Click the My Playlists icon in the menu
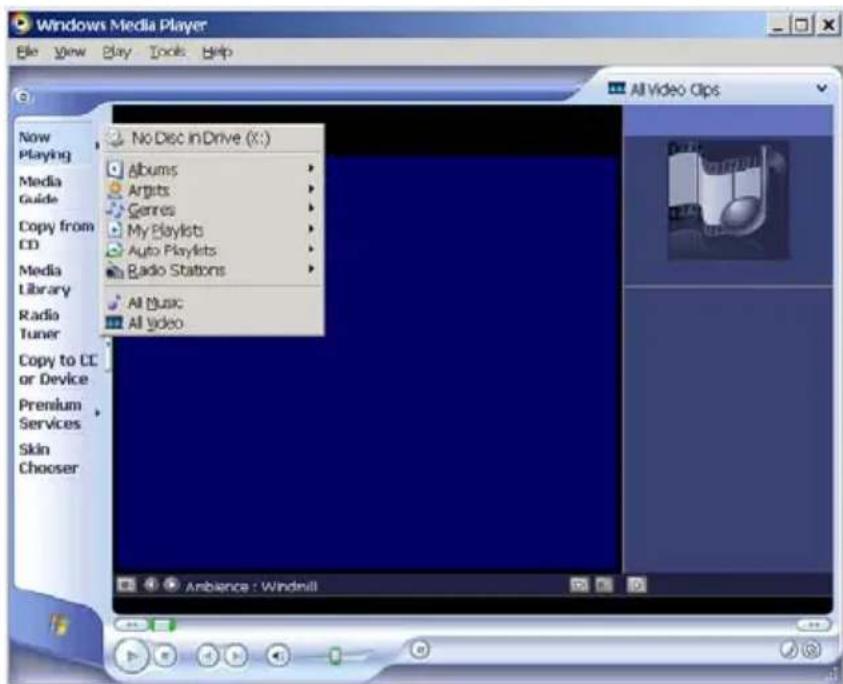Image resolution: width=843 pixels, height=684 pixels. click(115, 230)
